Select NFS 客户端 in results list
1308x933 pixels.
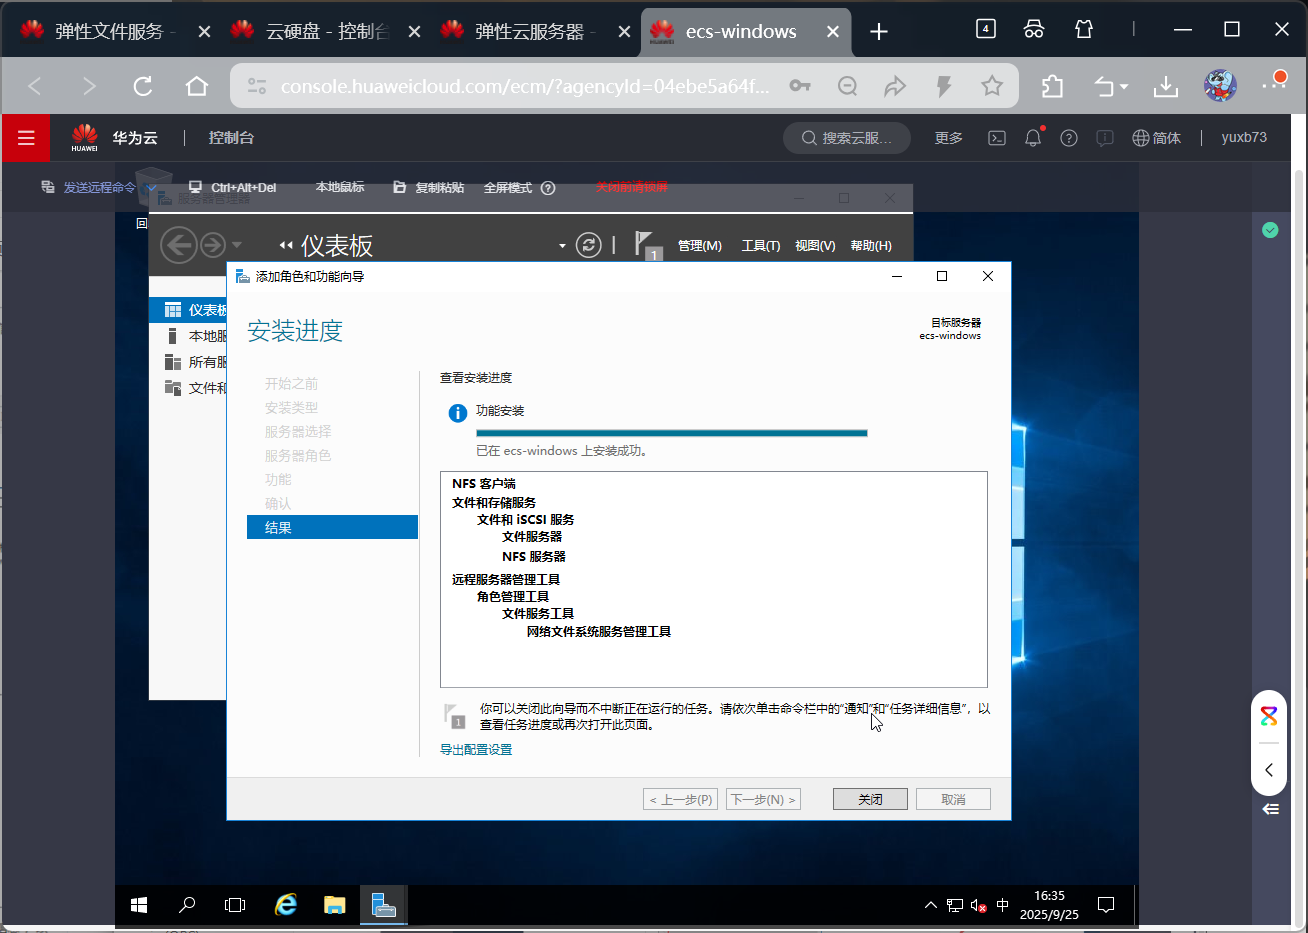484,484
